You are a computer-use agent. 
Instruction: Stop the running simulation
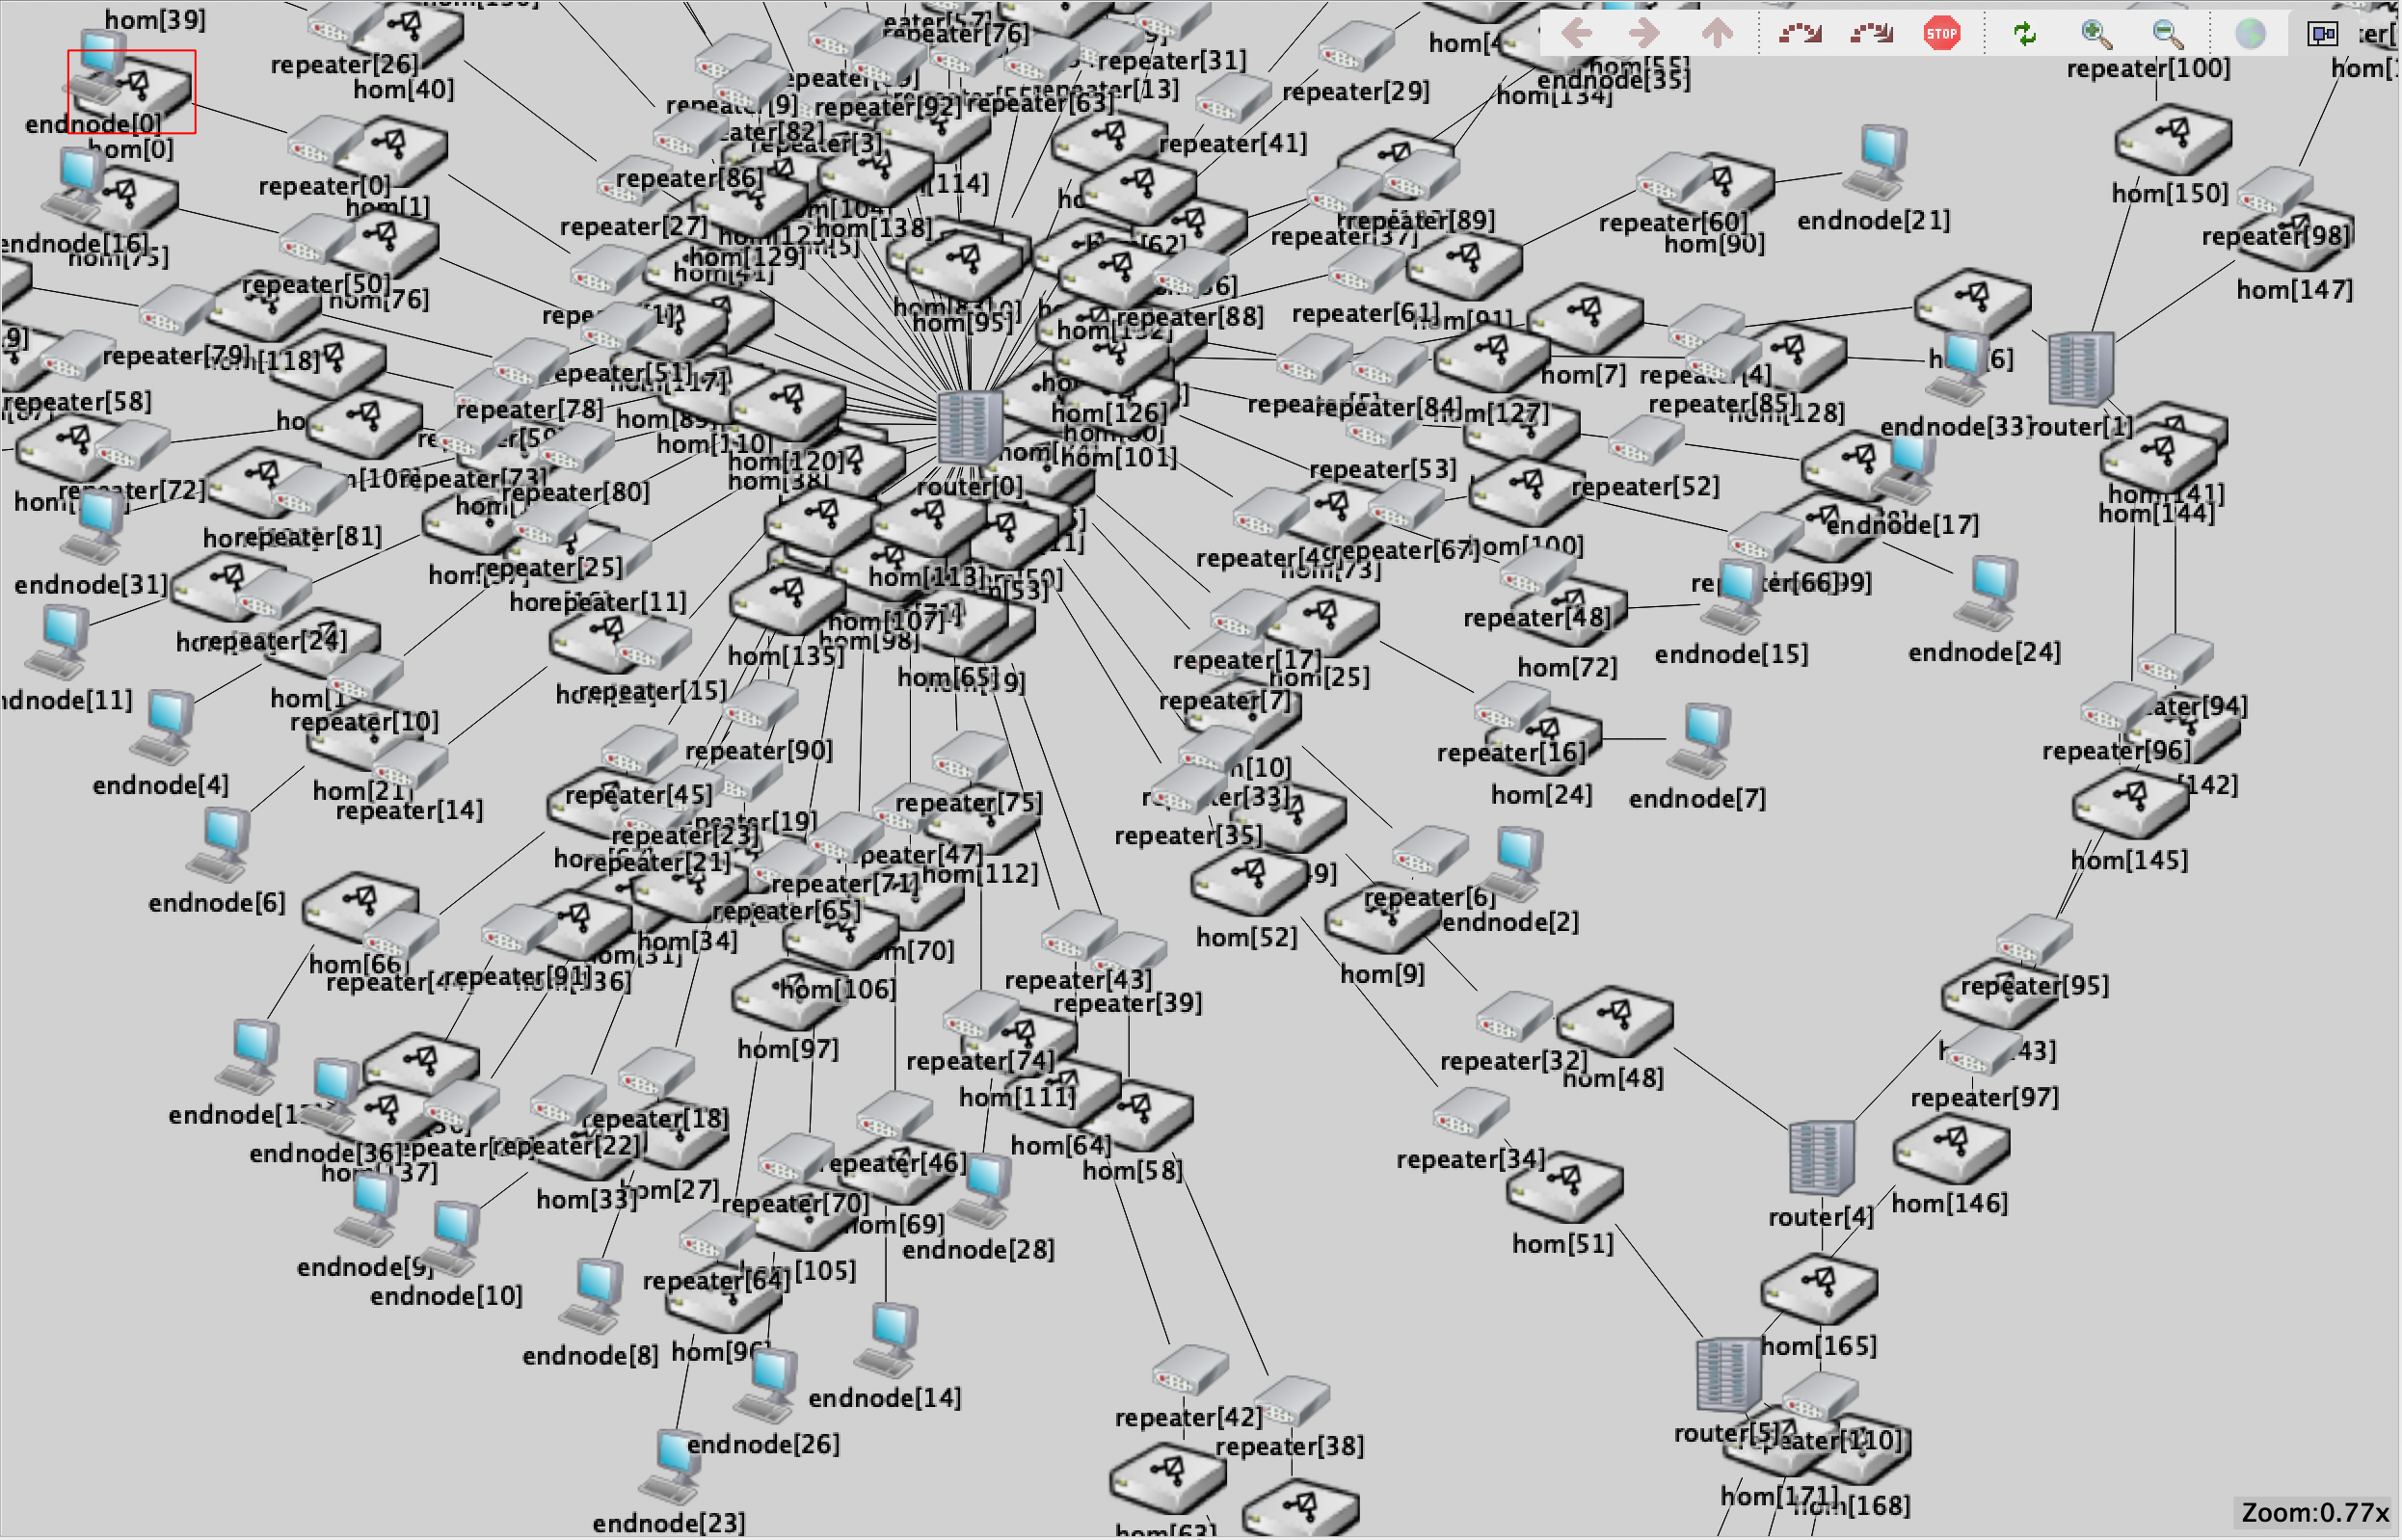(1942, 33)
